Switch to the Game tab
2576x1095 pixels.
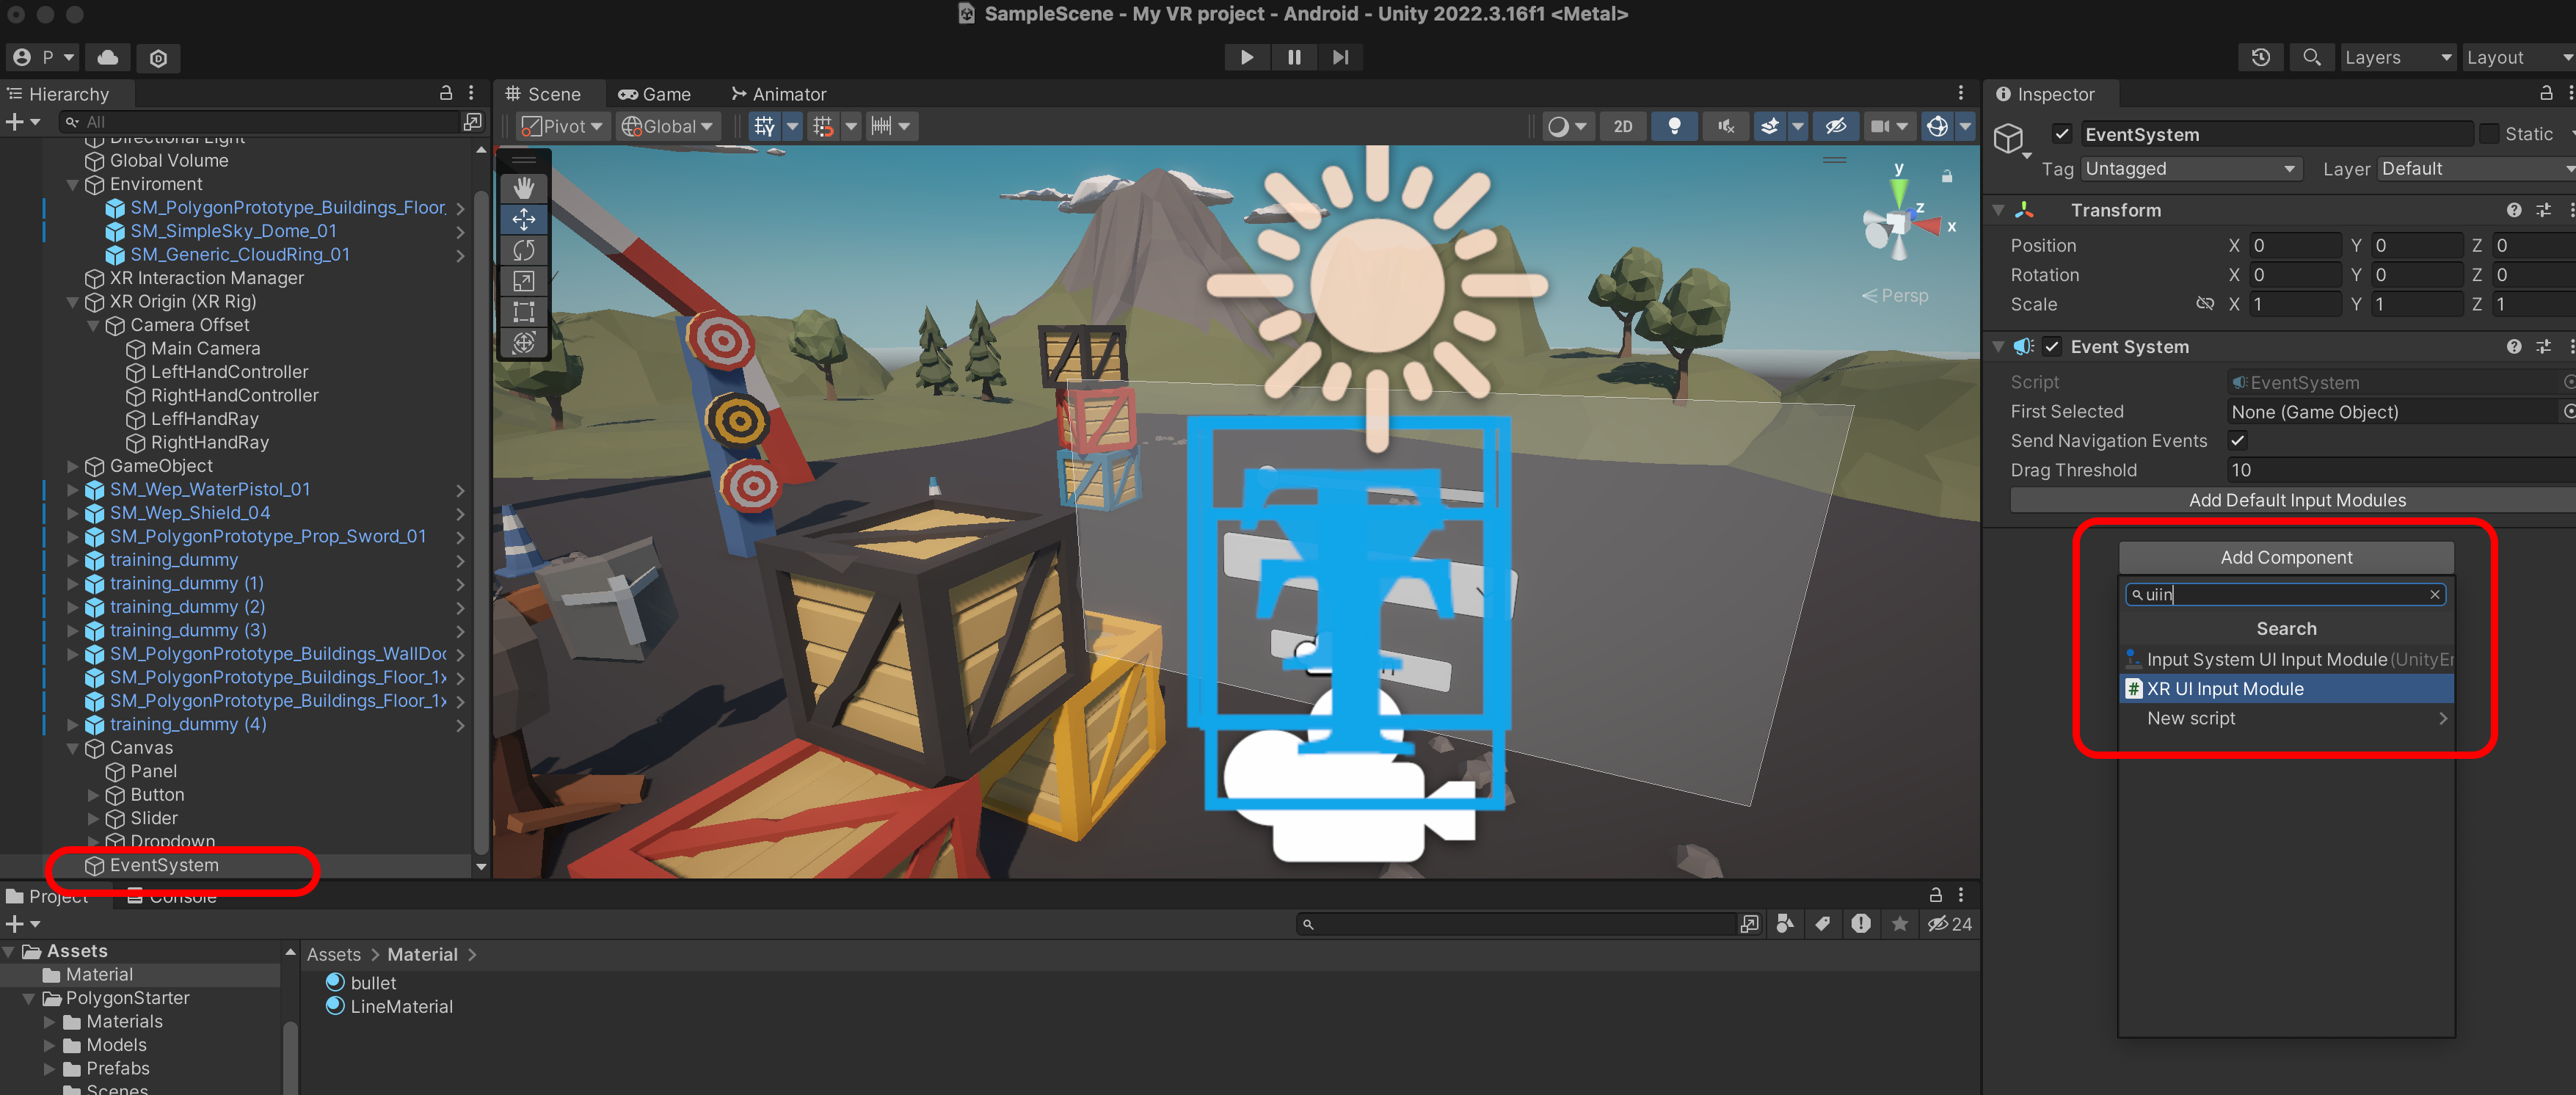coord(655,94)
